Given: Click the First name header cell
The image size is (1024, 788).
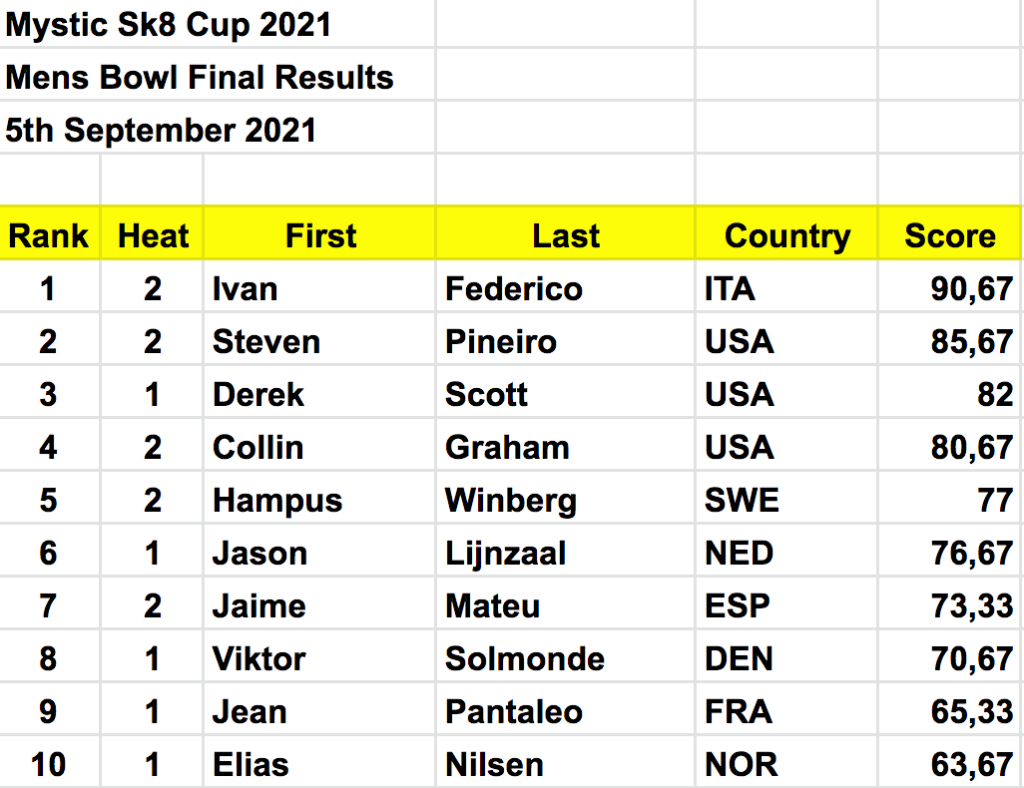Looking at the screenshot, I should pyautogui.click(x=320, y=236).
